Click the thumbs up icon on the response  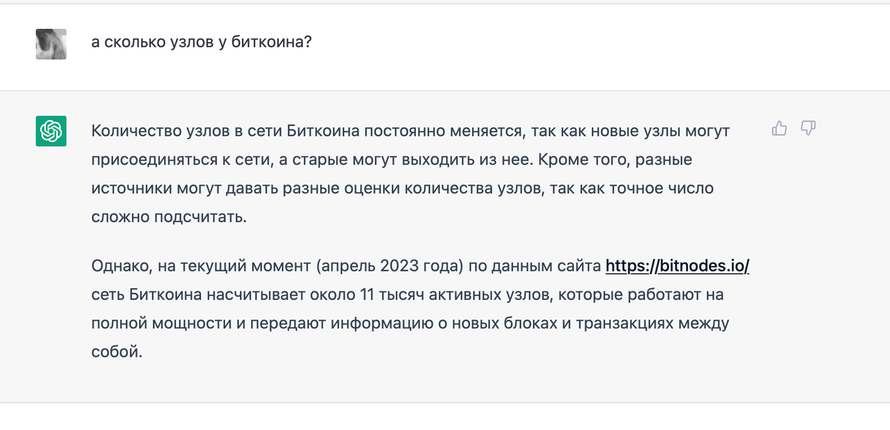[x=779, y=129]
